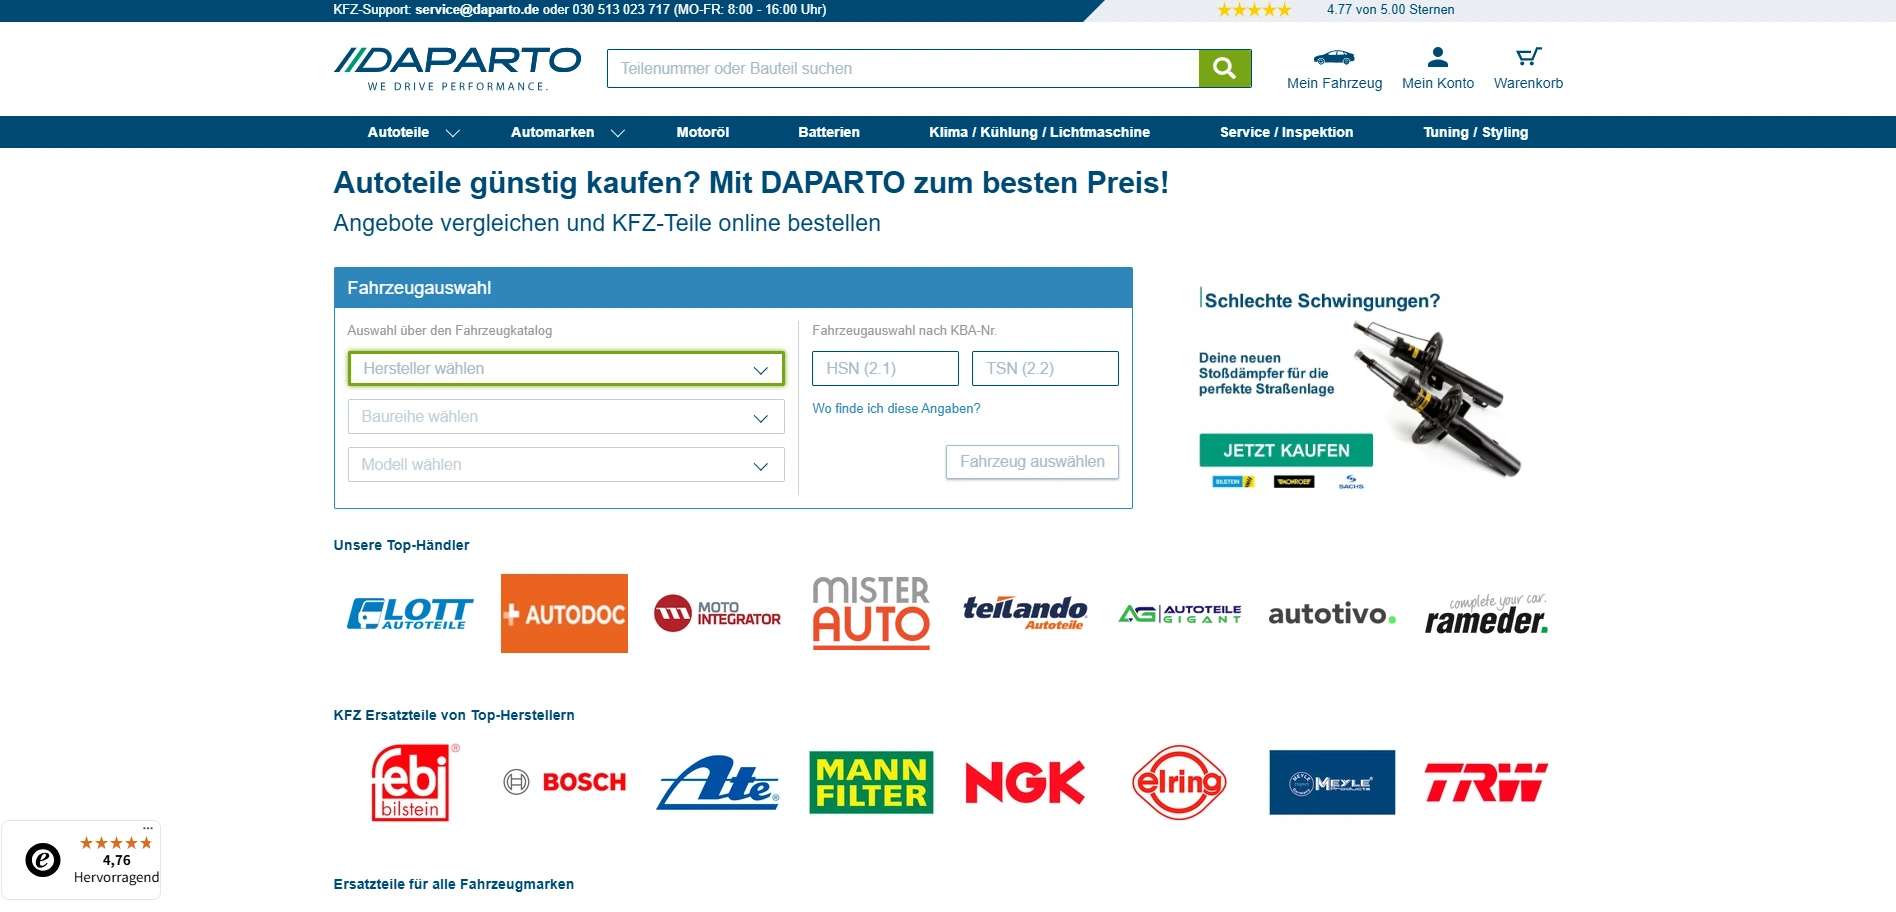Open the Baureihe wählen dropdown
This screenshot has width=1896, height=912.
pyautogui.click(x=566, y=416)
